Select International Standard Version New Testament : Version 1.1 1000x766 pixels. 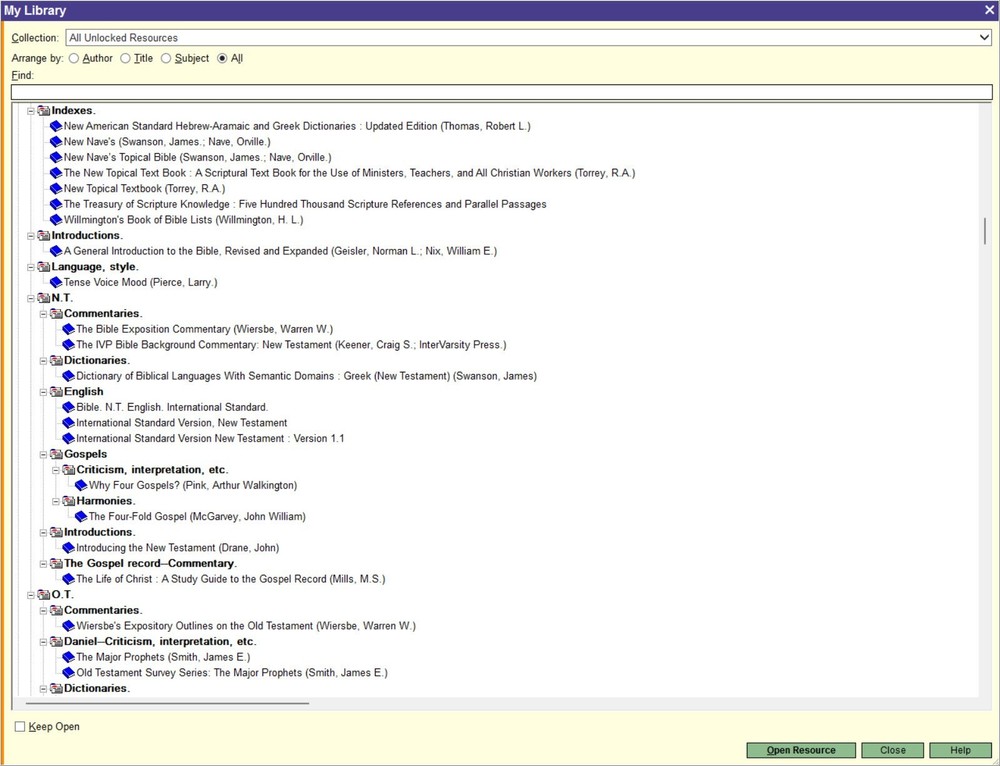210,439
